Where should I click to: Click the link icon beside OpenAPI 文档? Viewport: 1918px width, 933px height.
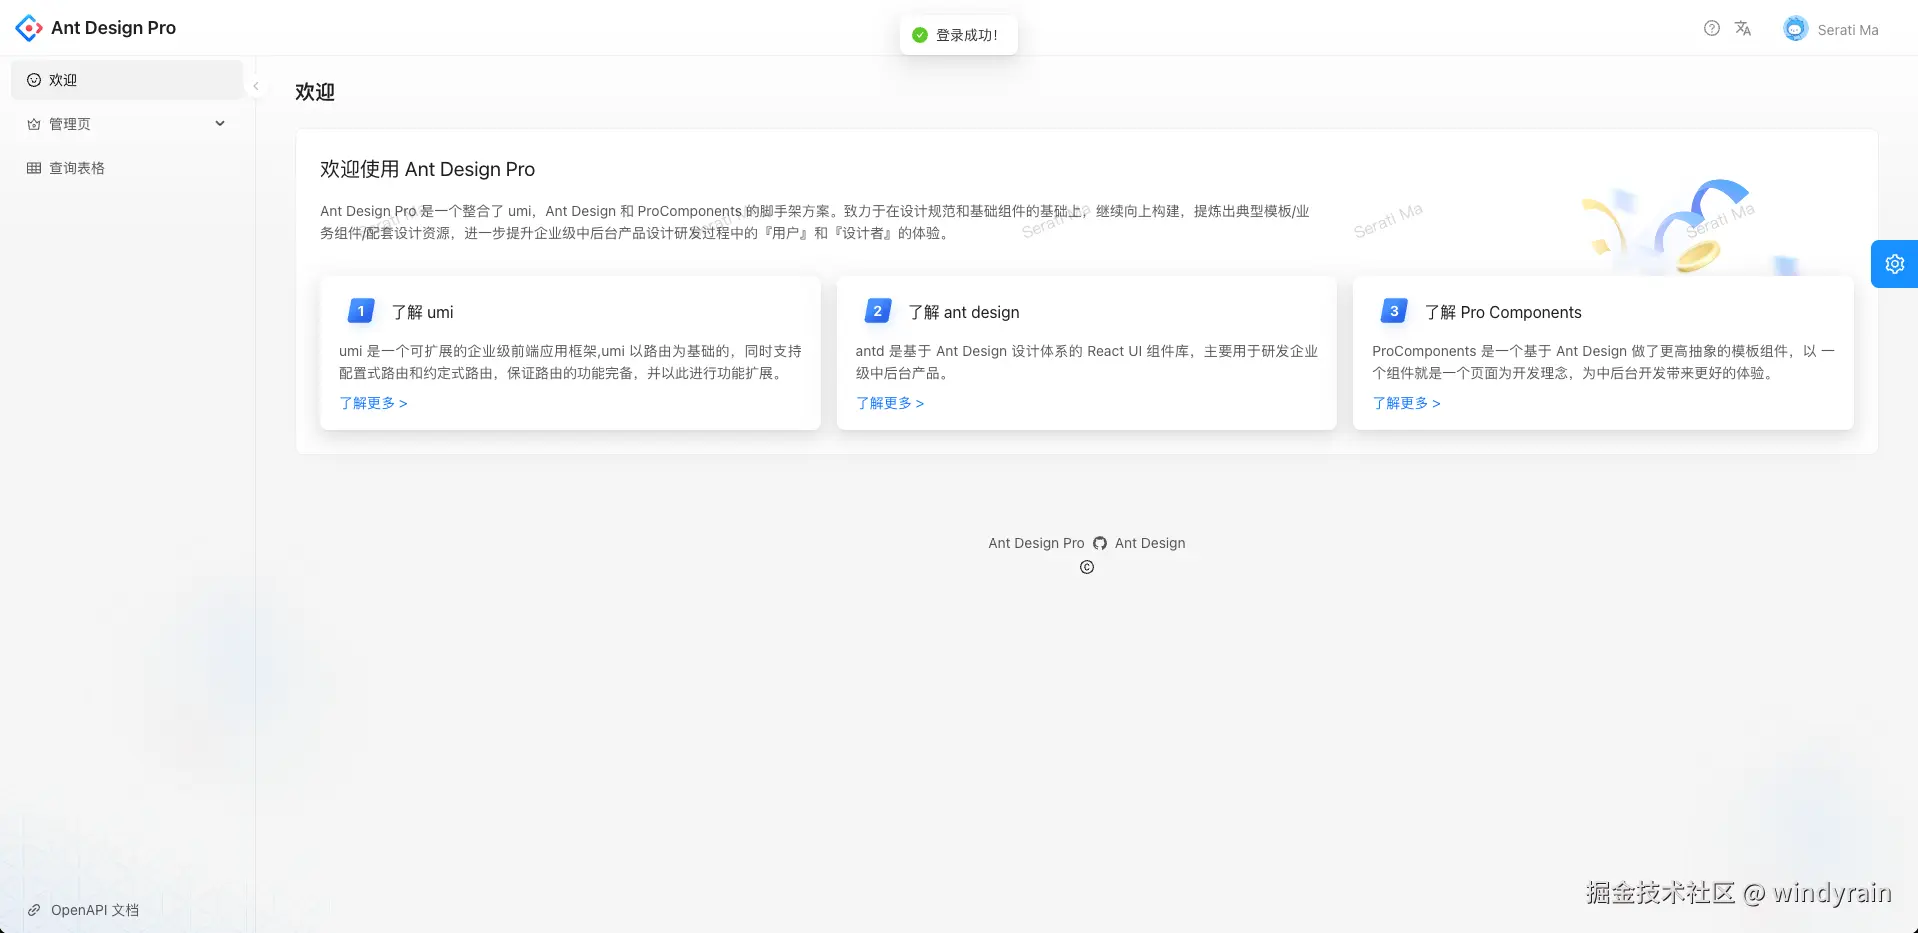tap(34, 910)
